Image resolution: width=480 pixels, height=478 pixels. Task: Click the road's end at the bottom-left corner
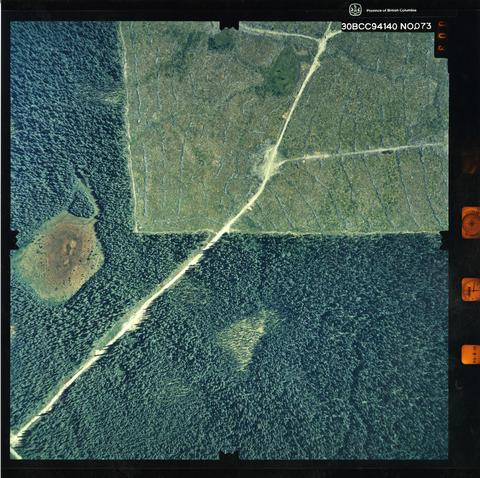[x=15, y=440]
